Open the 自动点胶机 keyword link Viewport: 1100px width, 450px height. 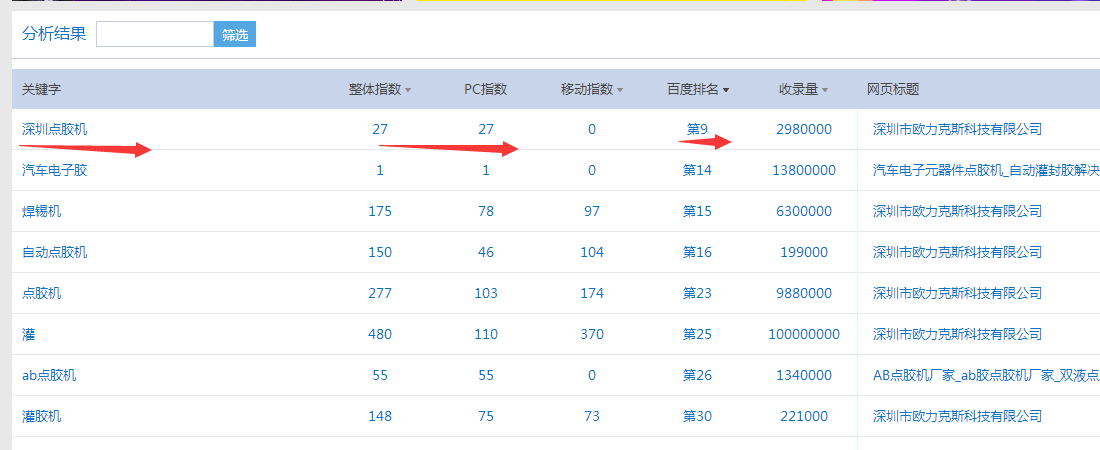tap(55, 252)
